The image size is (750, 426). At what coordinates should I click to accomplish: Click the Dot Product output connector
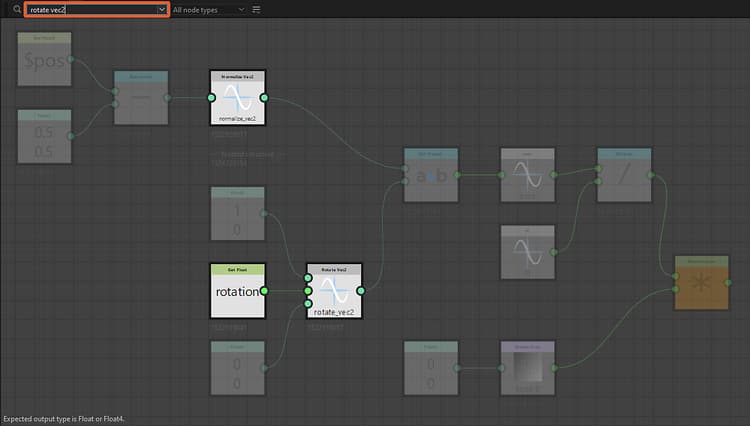457,175
